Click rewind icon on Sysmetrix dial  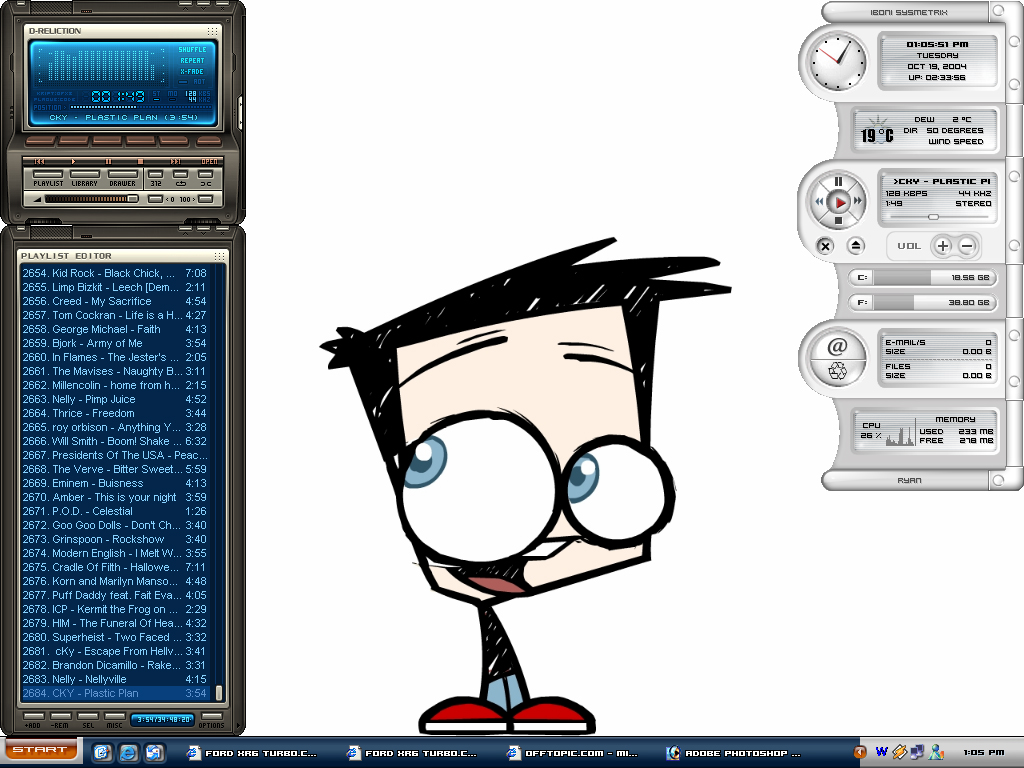(x=819, y=202)
